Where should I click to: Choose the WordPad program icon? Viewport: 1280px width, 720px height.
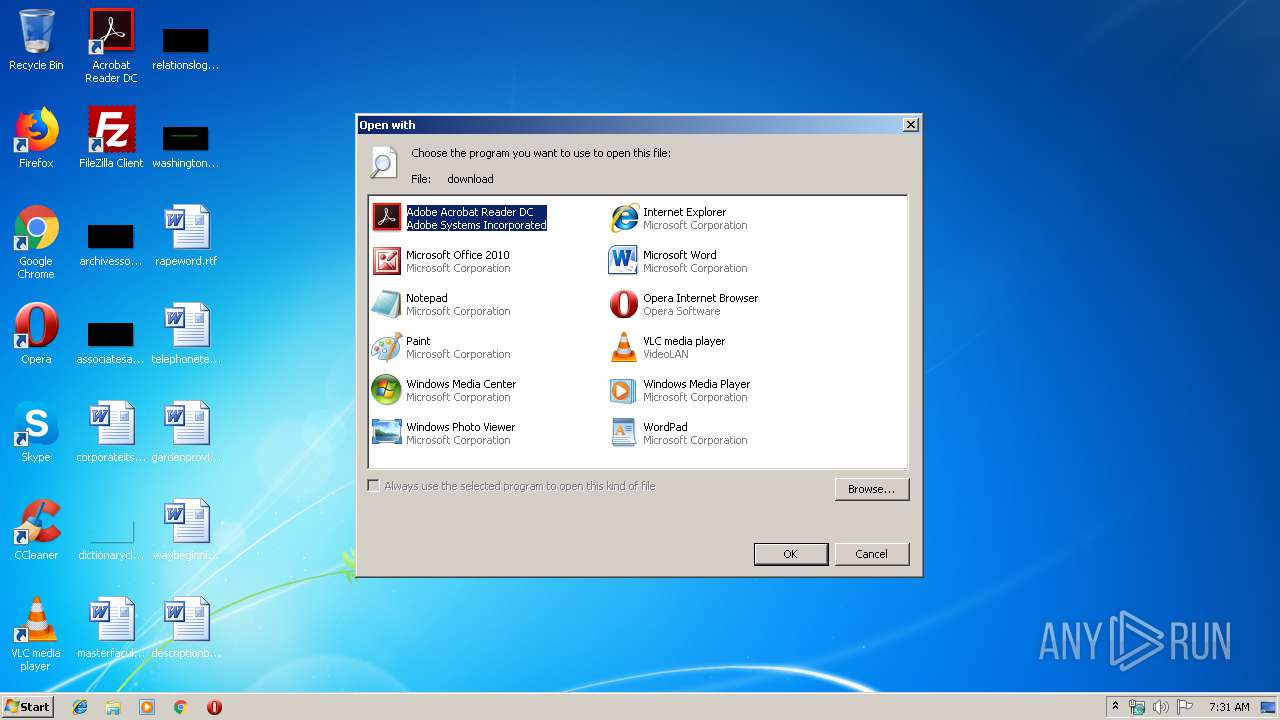[624, 433]
